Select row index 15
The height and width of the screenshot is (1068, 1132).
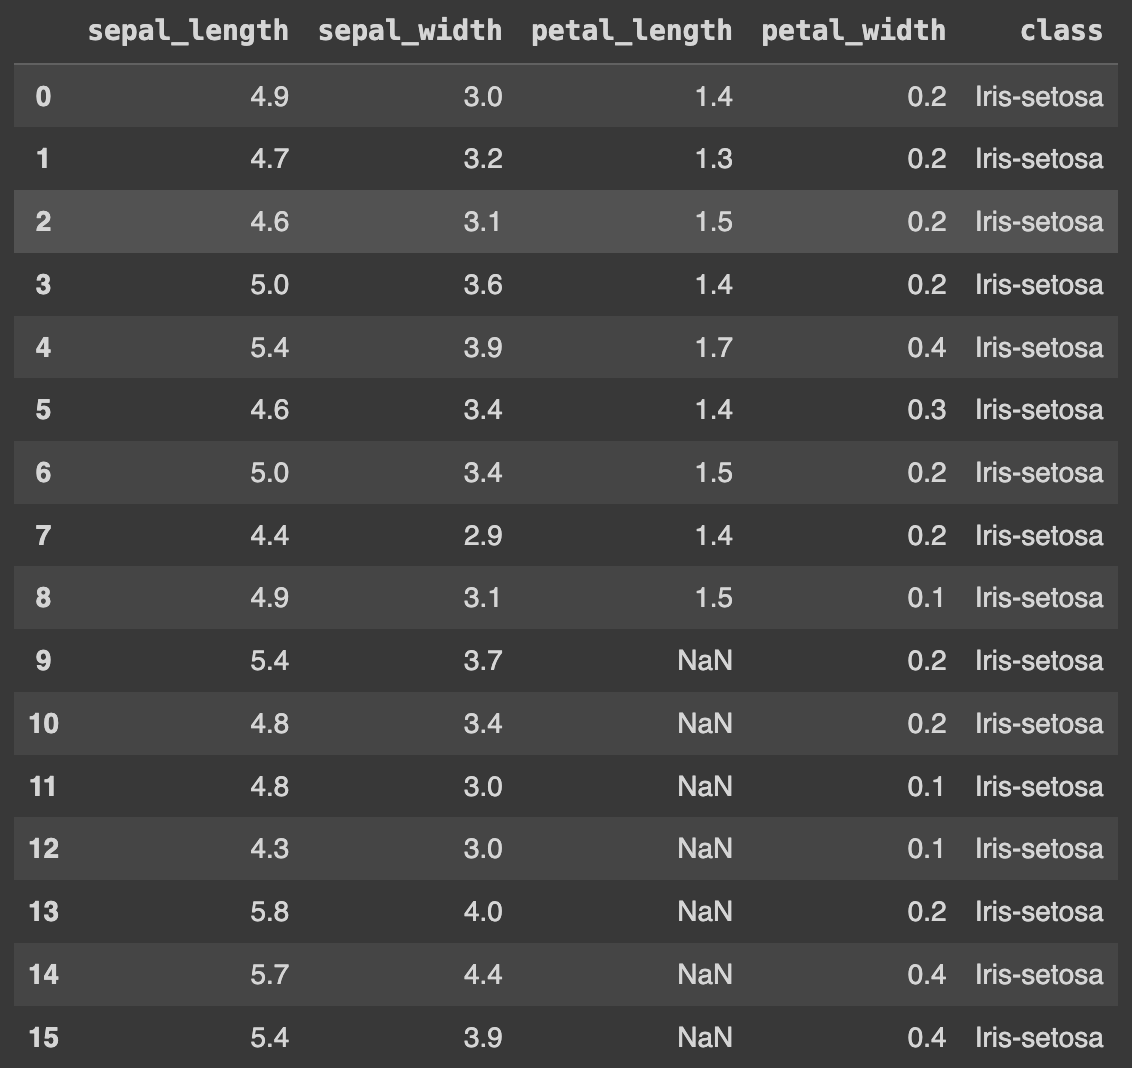coord(43,1038)
